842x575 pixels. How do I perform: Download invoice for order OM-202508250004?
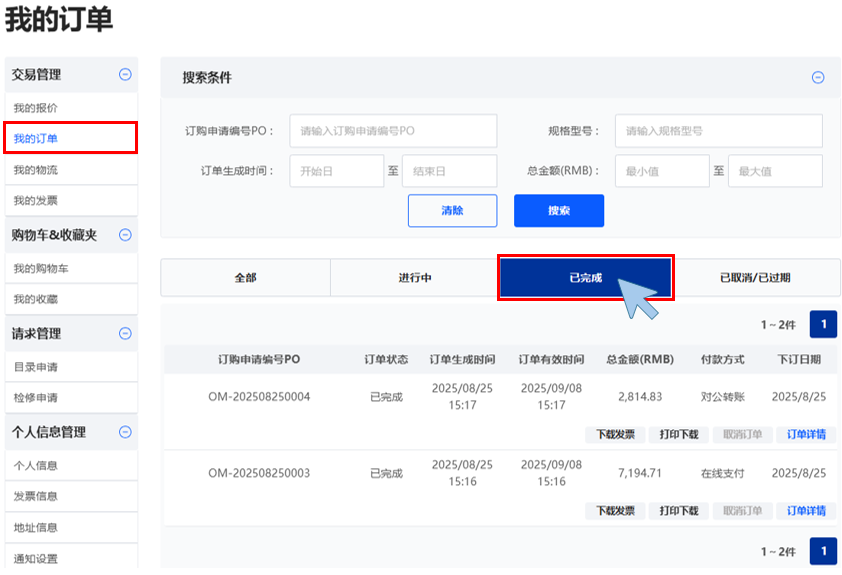(614, 435)
